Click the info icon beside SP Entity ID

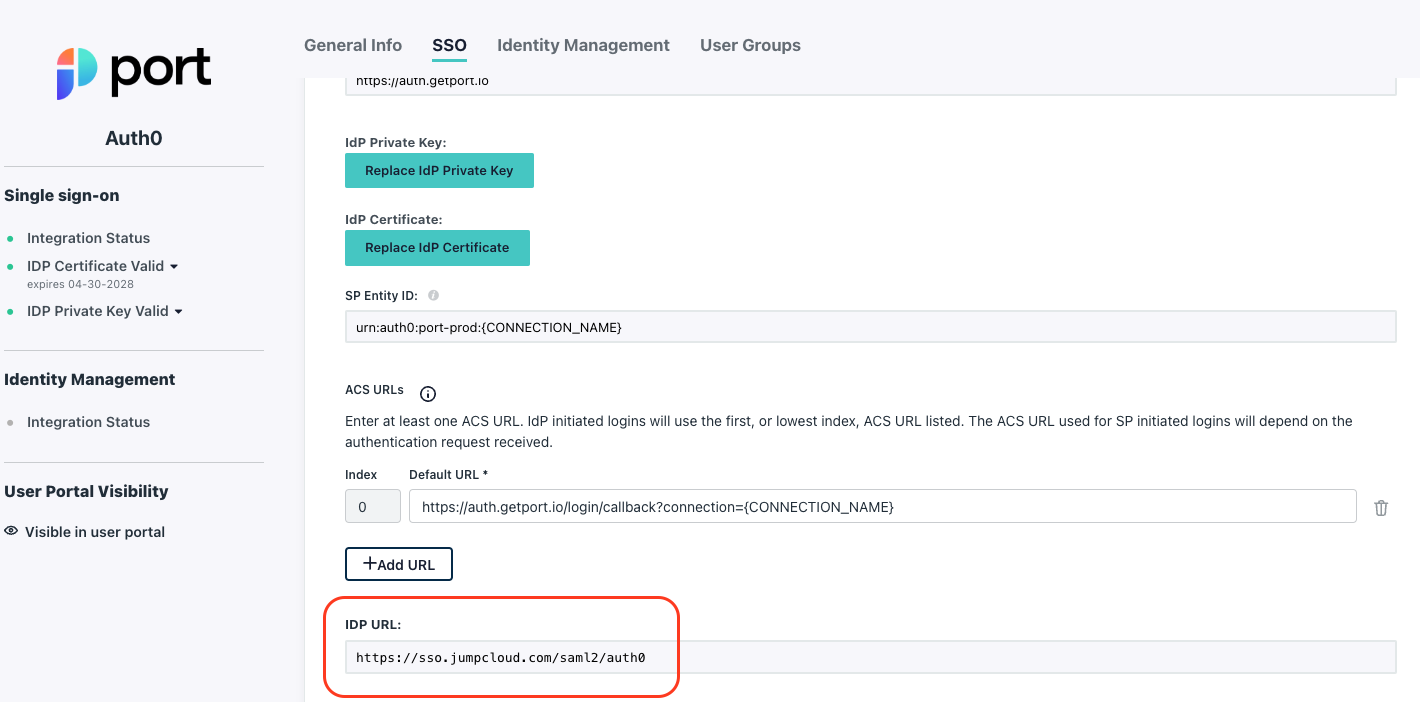click(431, 294)
